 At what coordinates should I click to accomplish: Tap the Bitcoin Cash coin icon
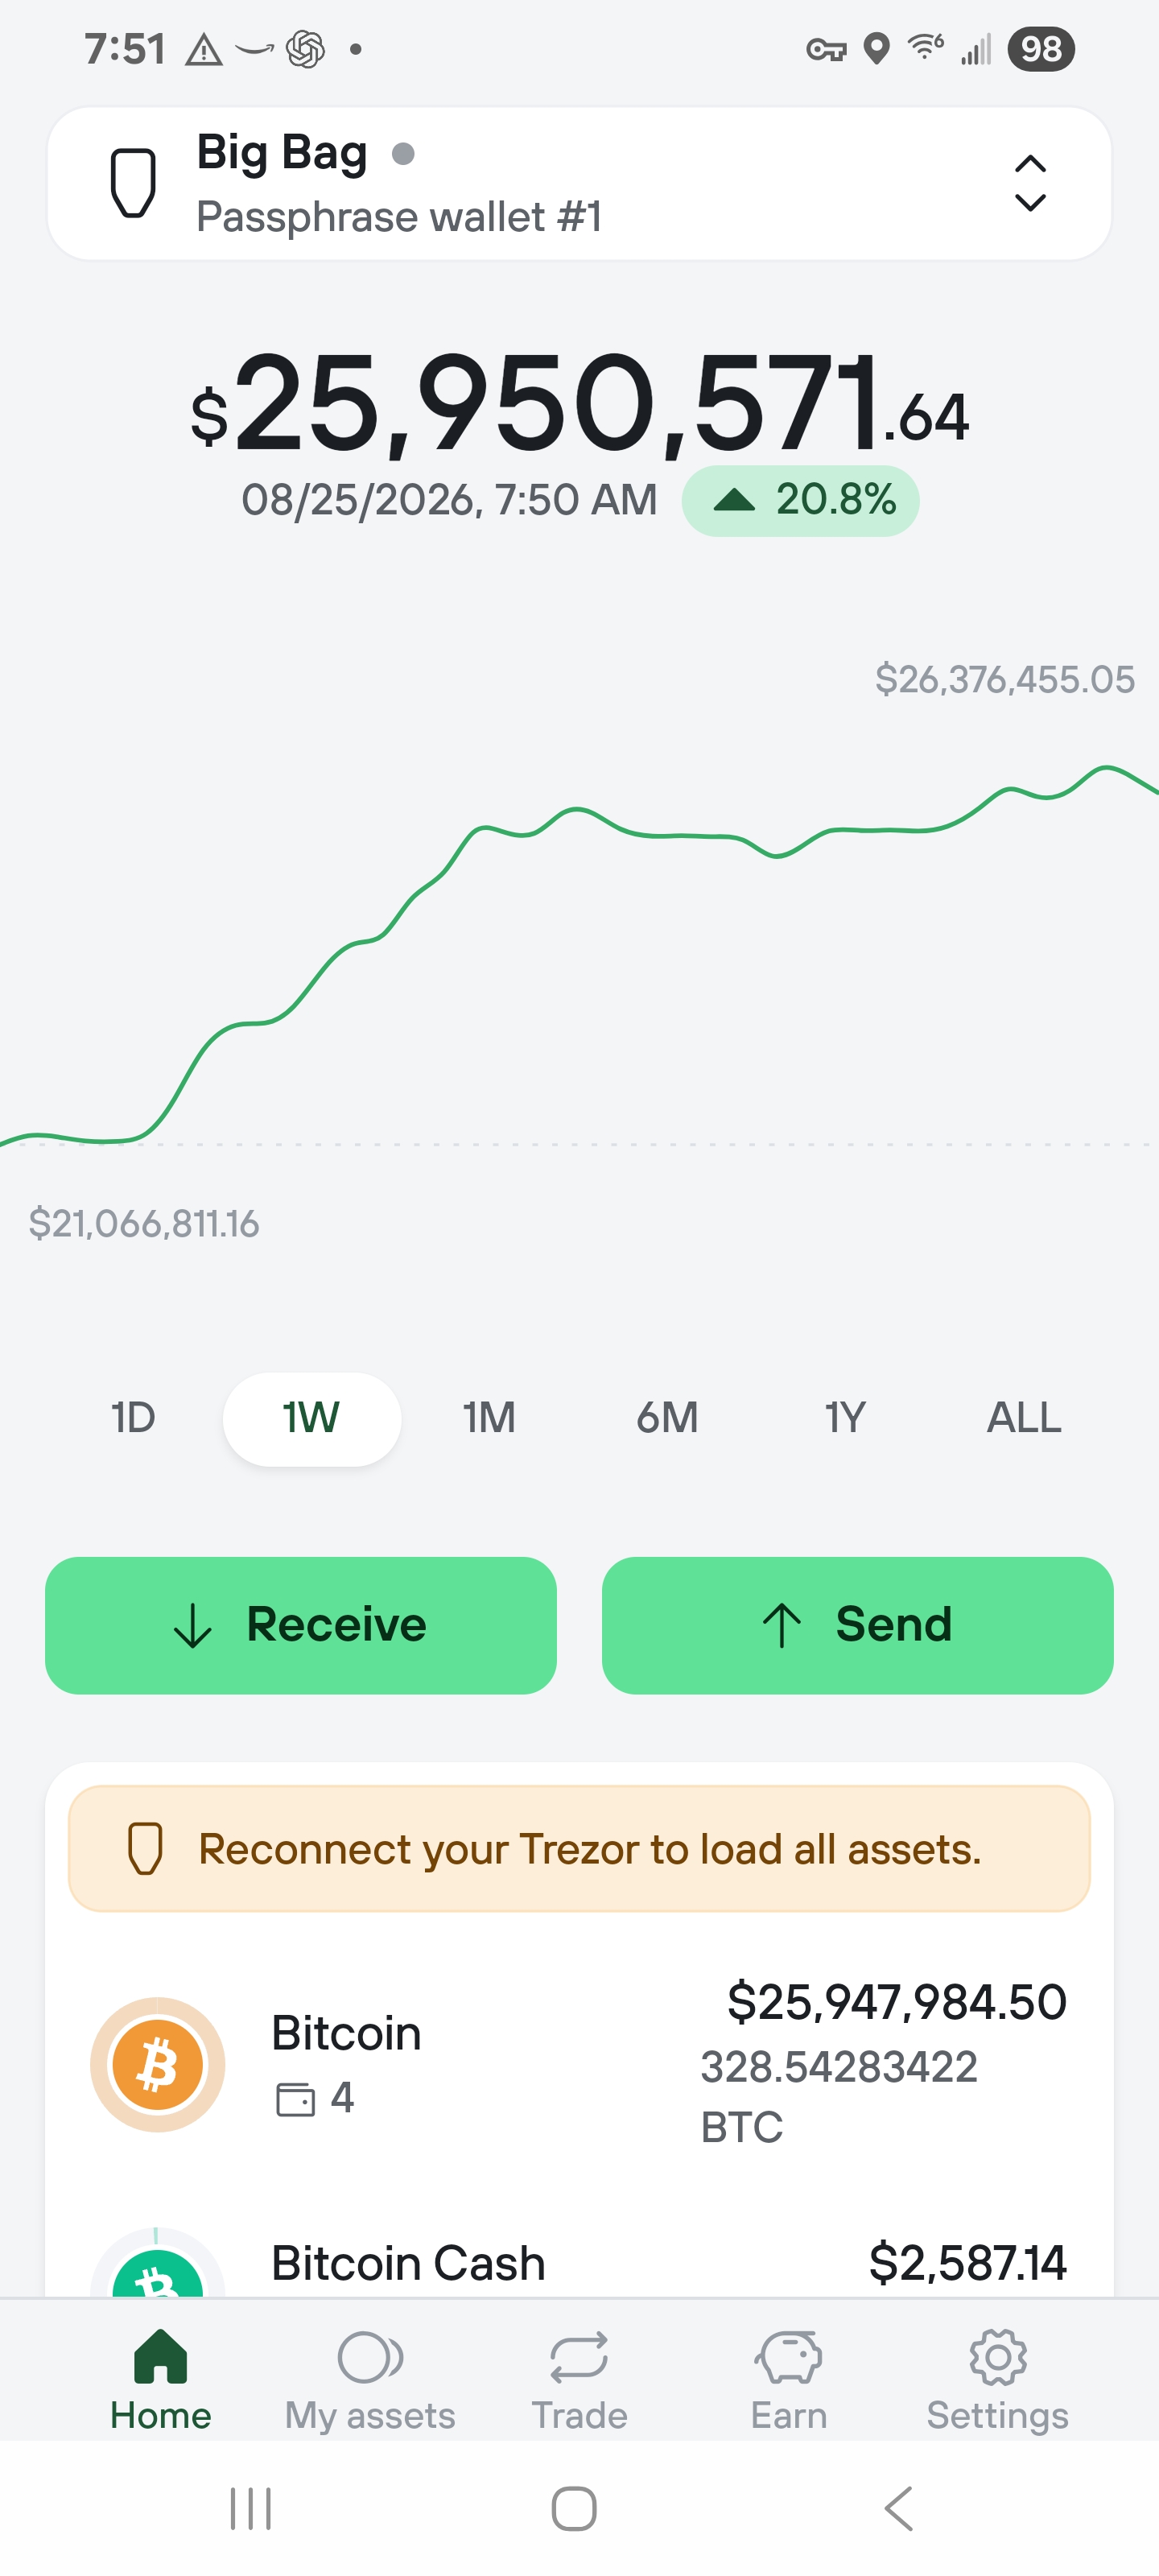click(x=157, y=2262)
